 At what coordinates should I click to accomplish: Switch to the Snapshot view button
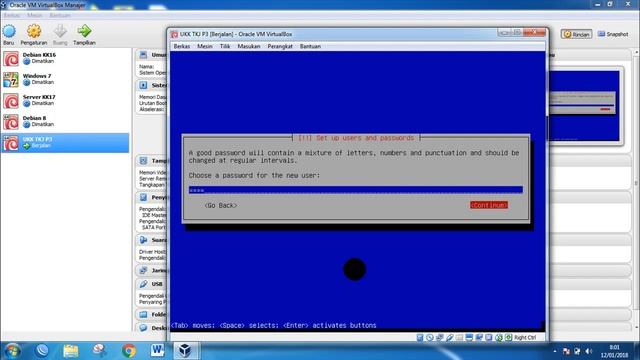(613, 34)
